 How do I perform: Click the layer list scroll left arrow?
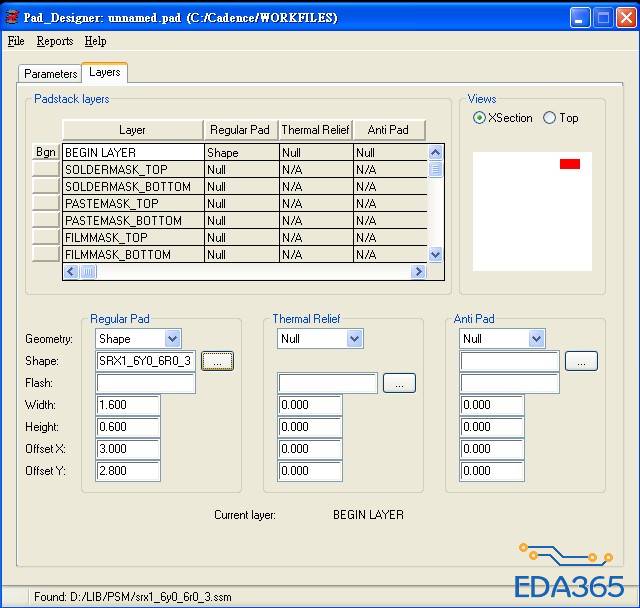(x=71, y=271)
